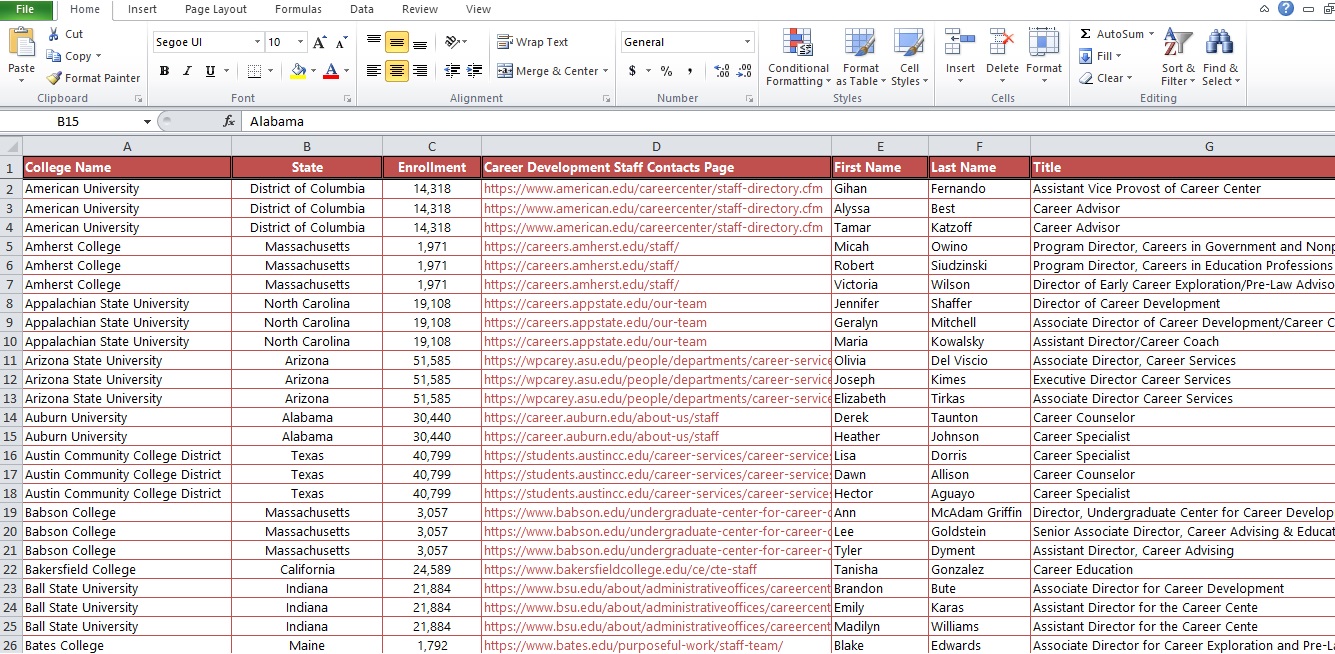
Task: Click the Wrap Text button
Action: (533, 42)
